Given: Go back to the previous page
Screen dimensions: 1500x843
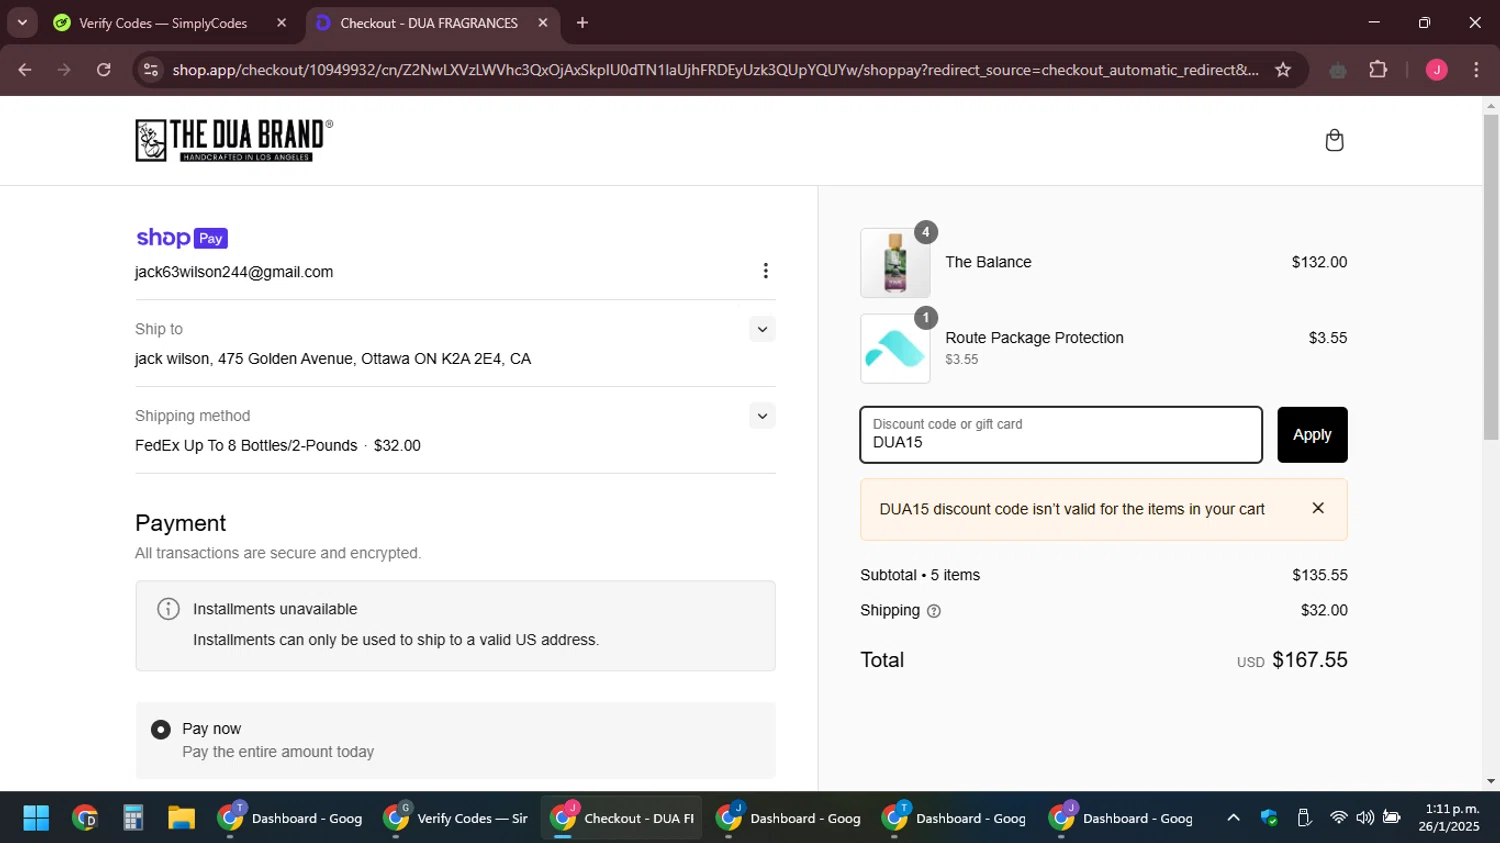Looking at the screenshot, I should point(25,70).
